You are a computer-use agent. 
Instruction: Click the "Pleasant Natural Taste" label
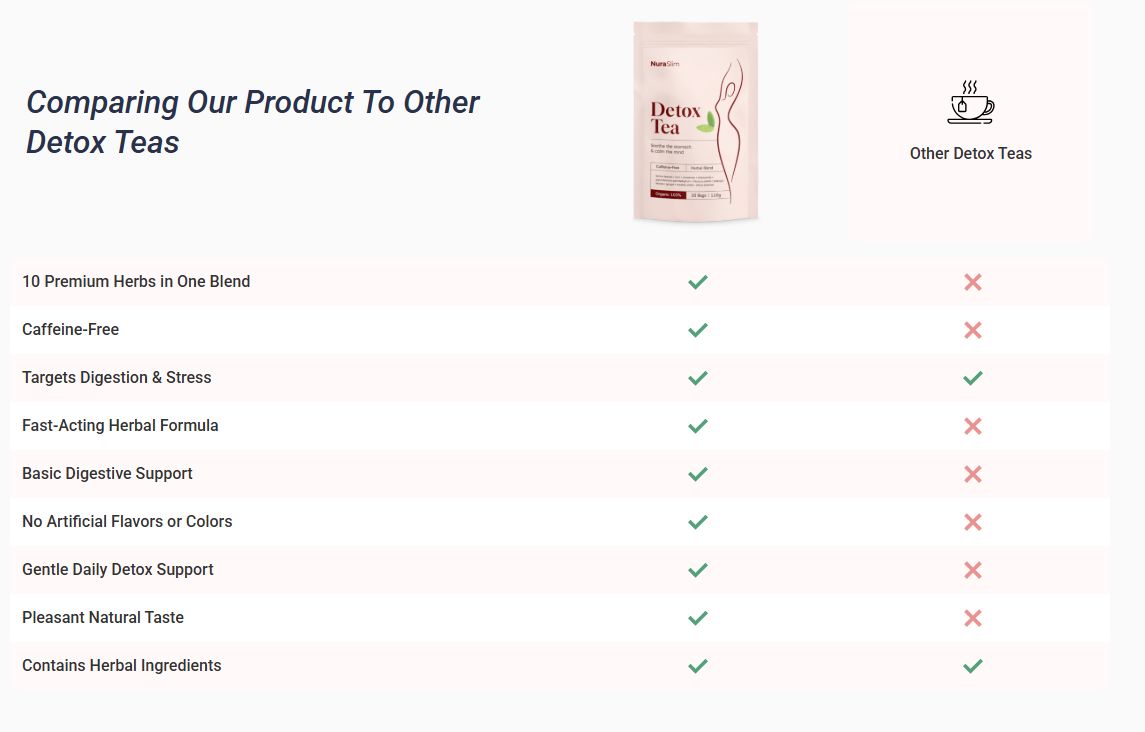[x=103, y=617]
